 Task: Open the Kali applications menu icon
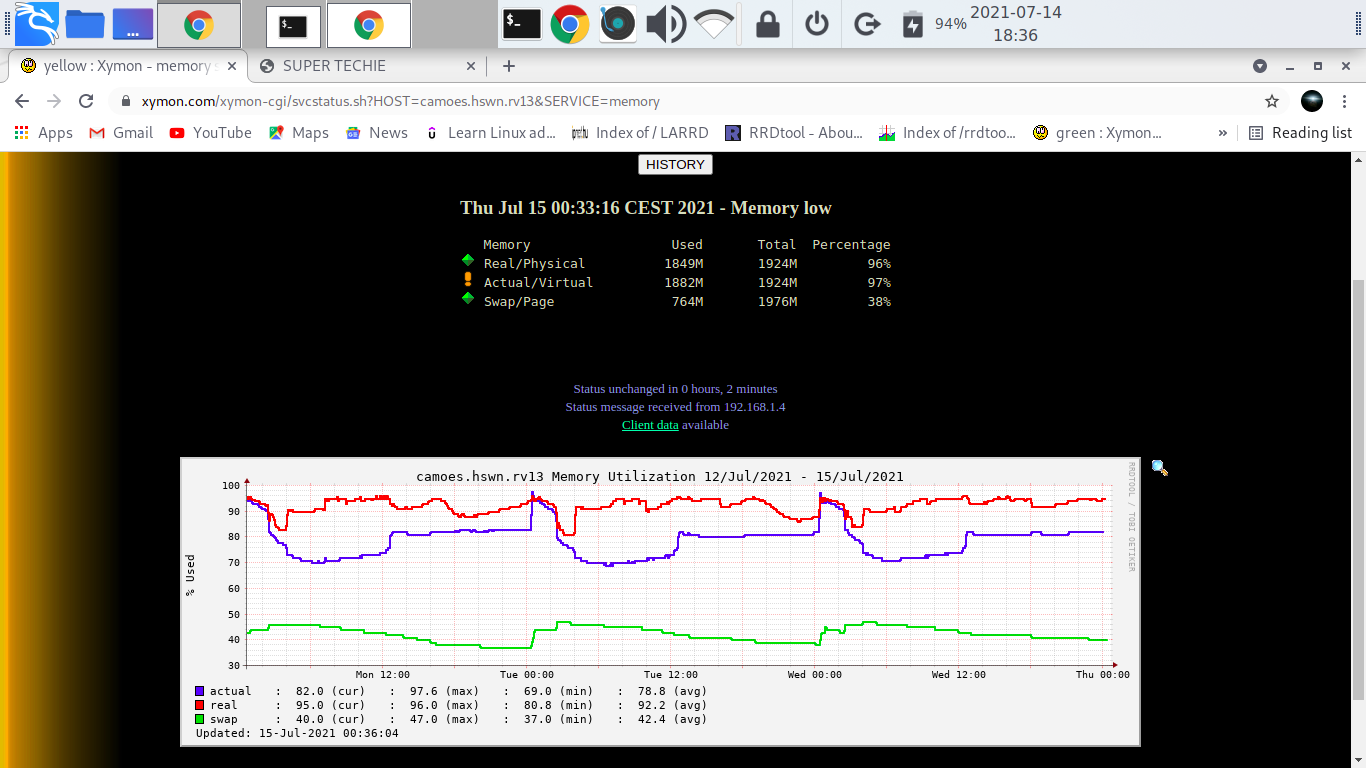click(x=36, y=24)
